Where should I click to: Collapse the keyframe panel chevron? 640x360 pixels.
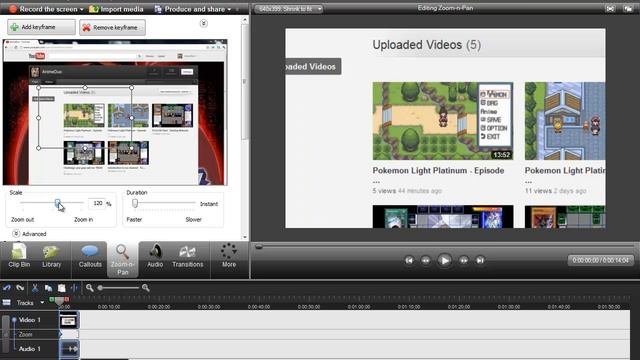pos(204,24)
